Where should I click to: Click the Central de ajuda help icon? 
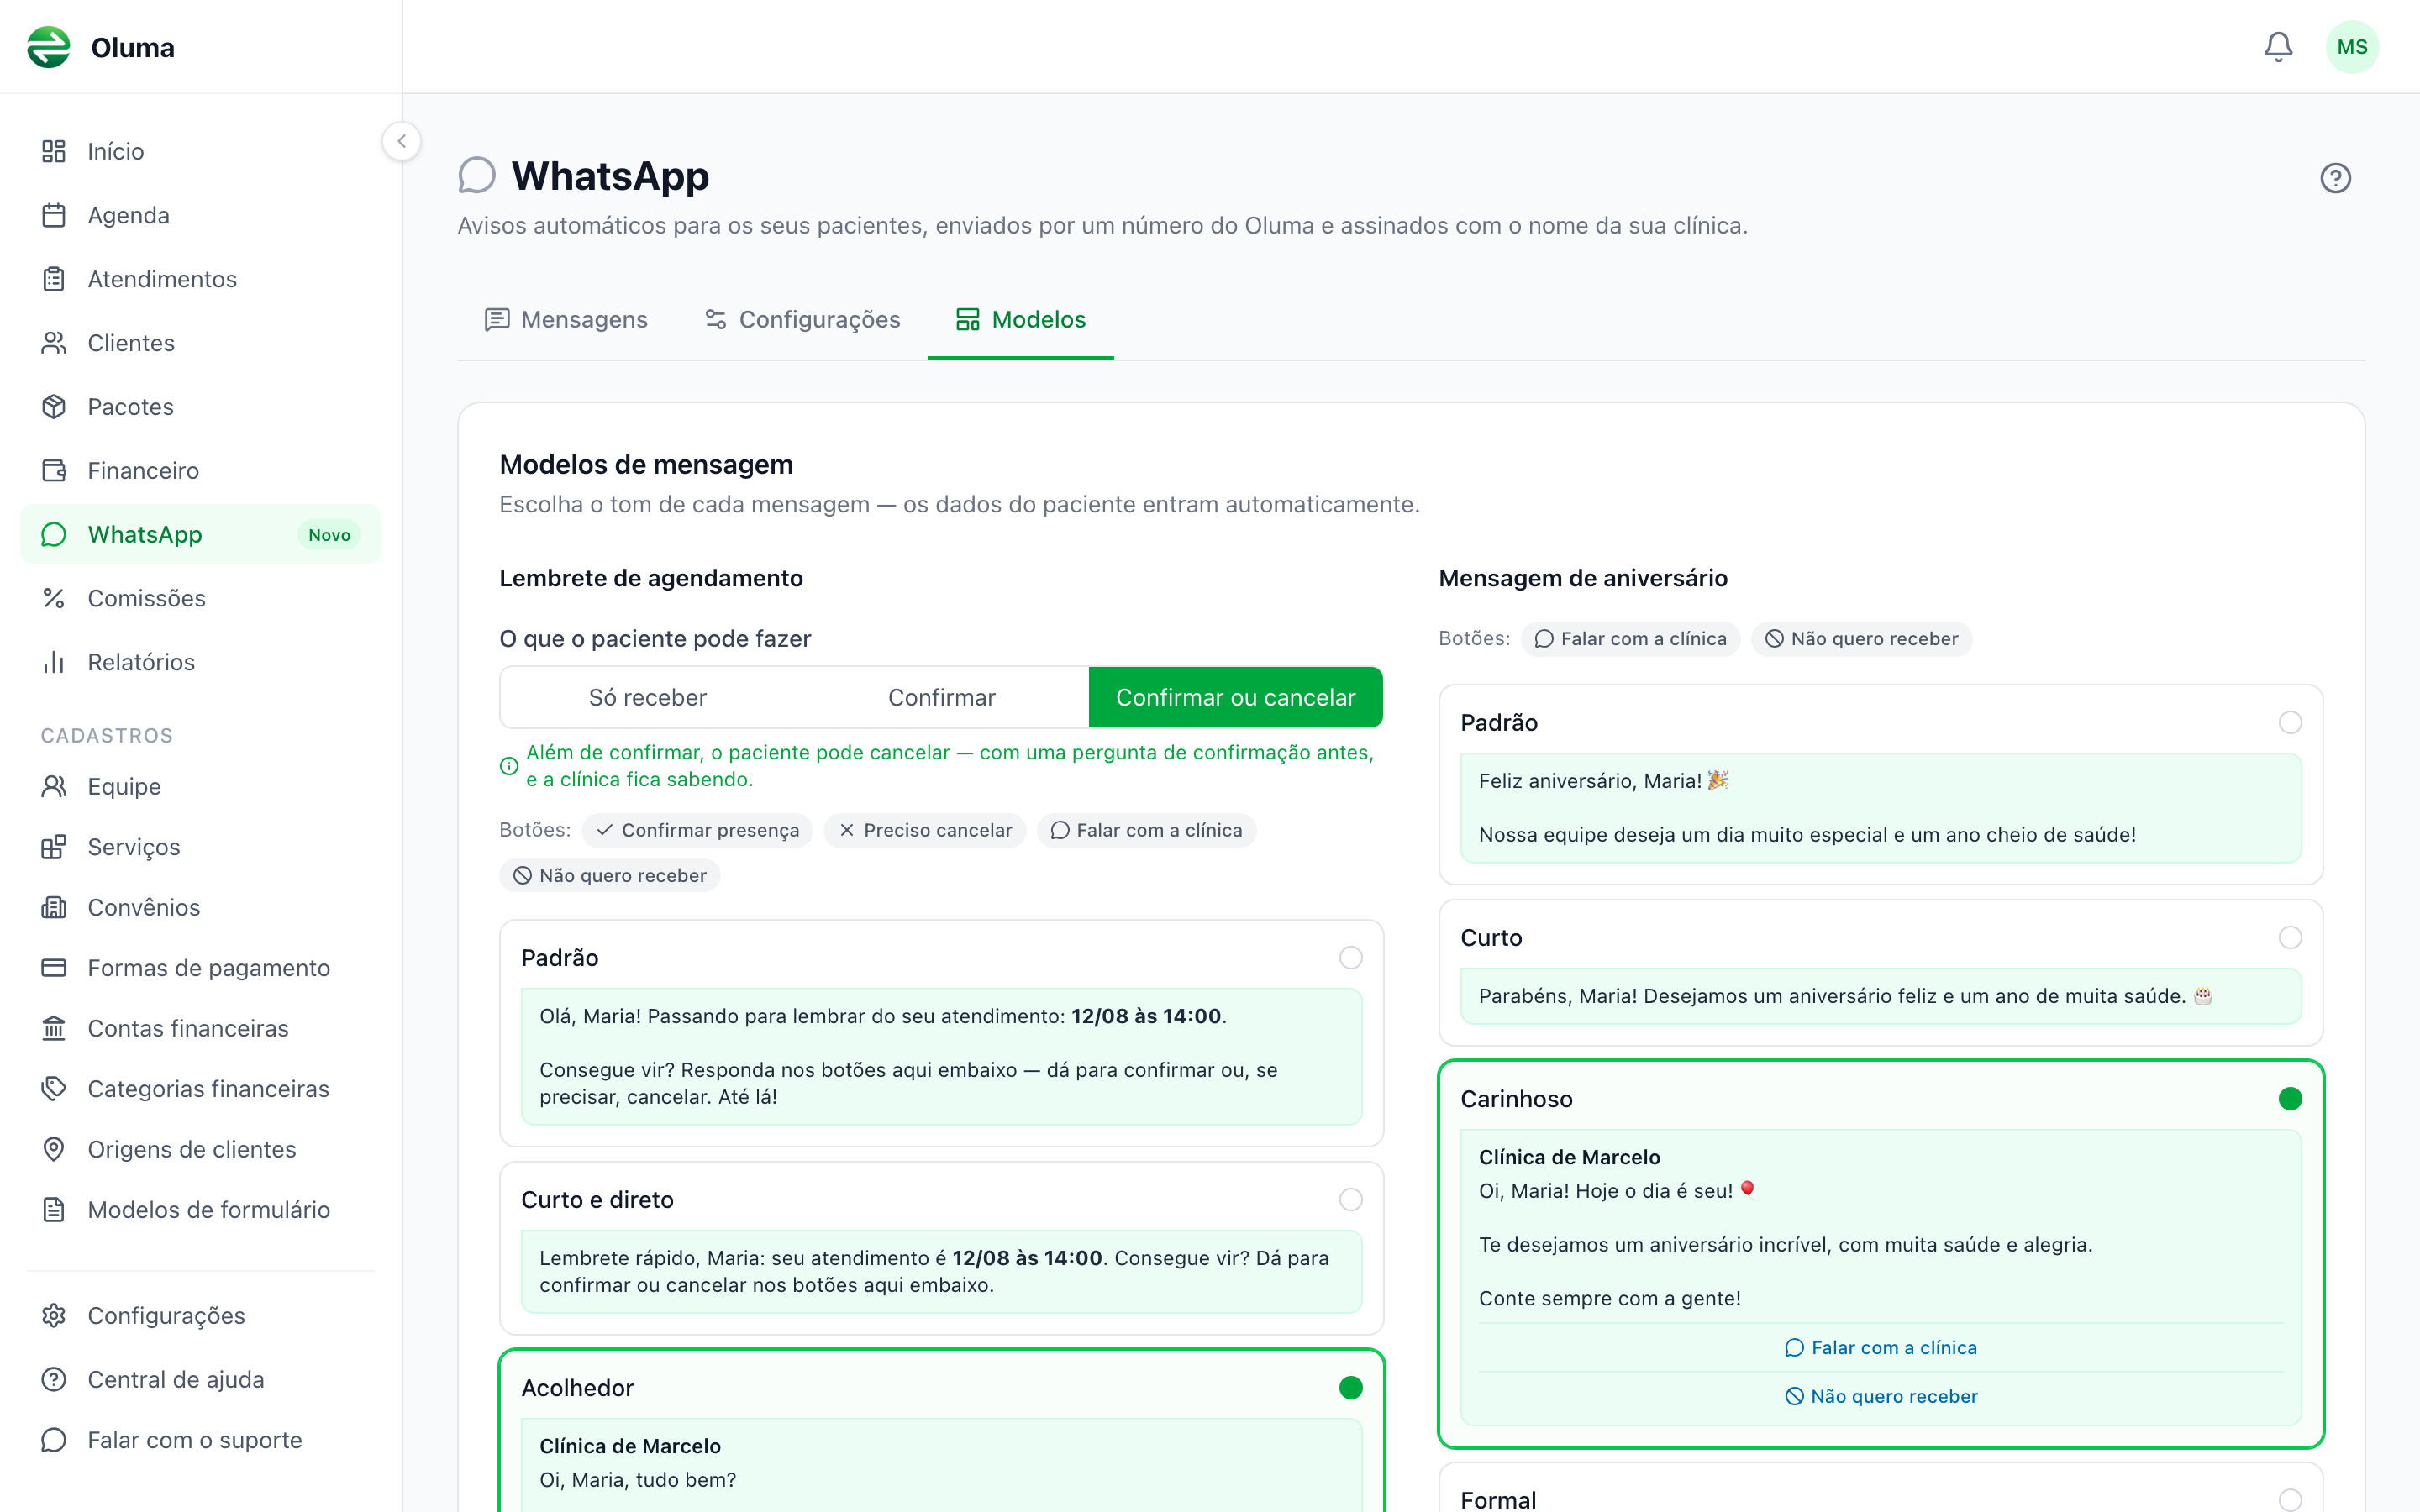54,1379
